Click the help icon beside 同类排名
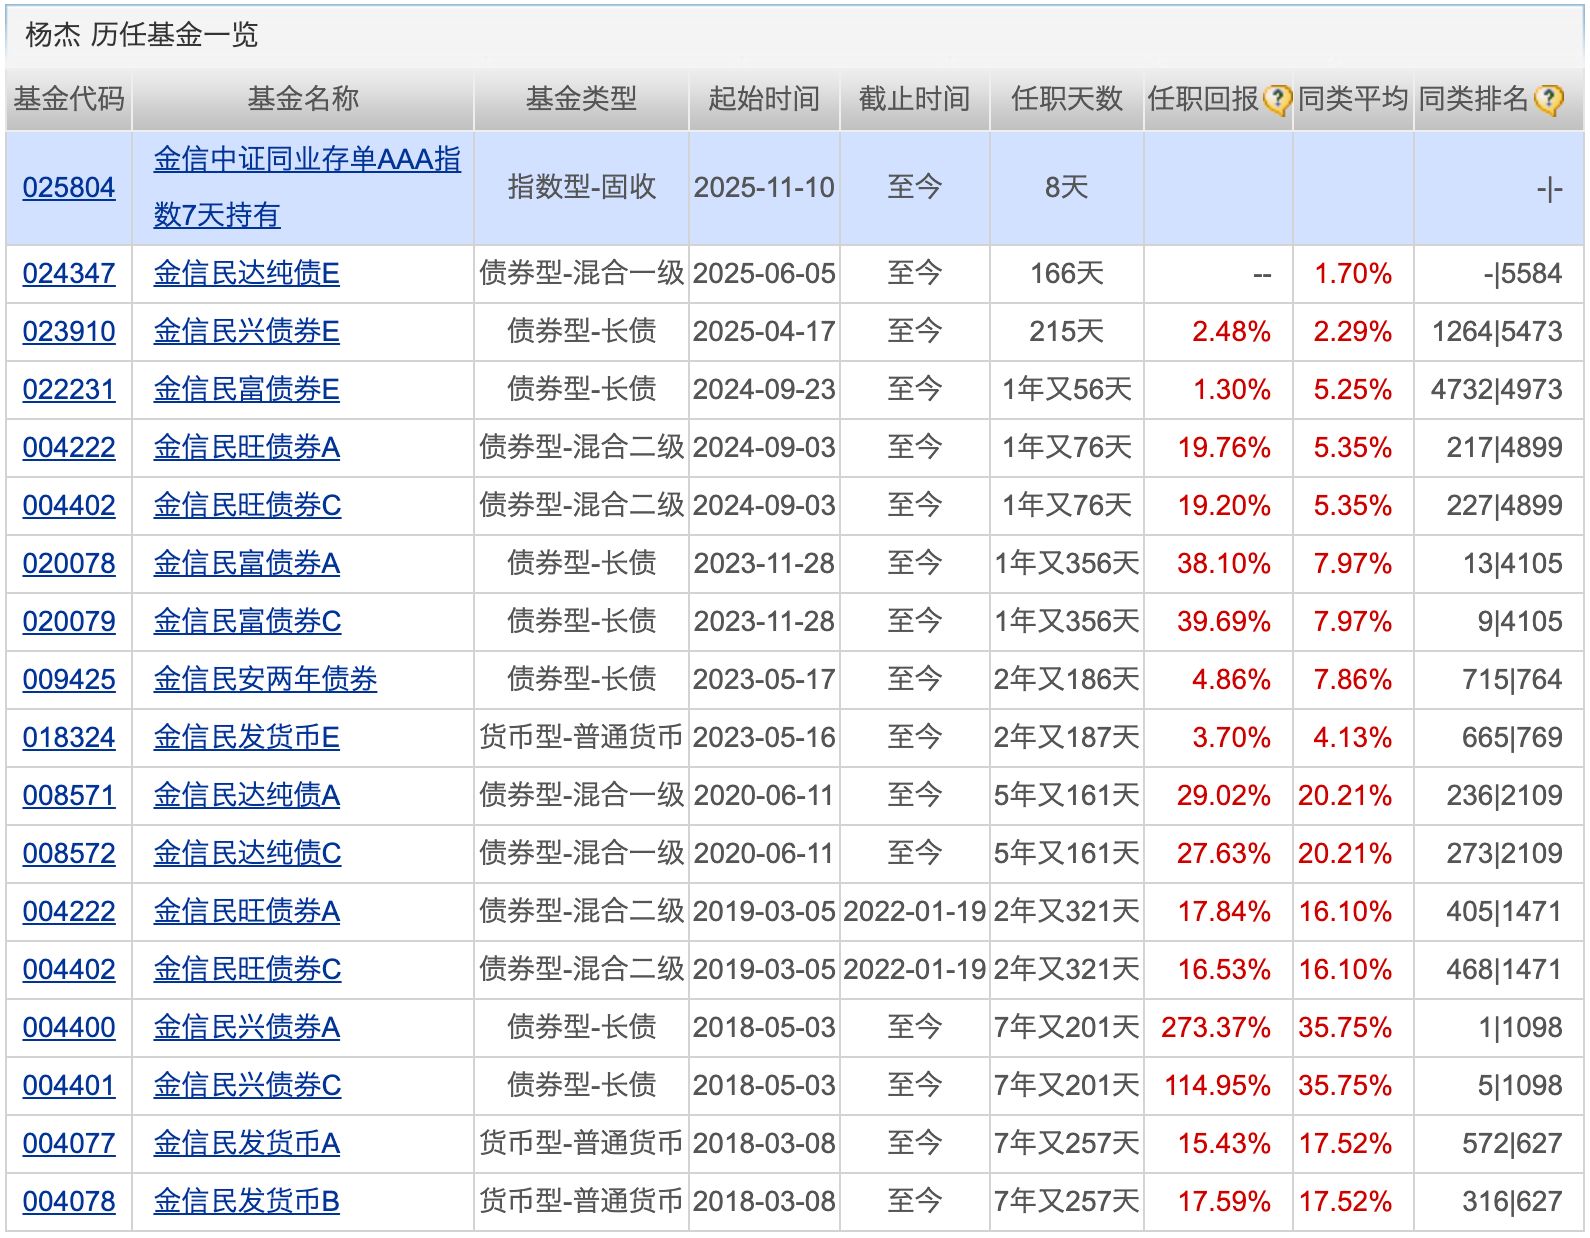The height and width of the screenshot is (1238, 1590). (x=1548, y=99)
